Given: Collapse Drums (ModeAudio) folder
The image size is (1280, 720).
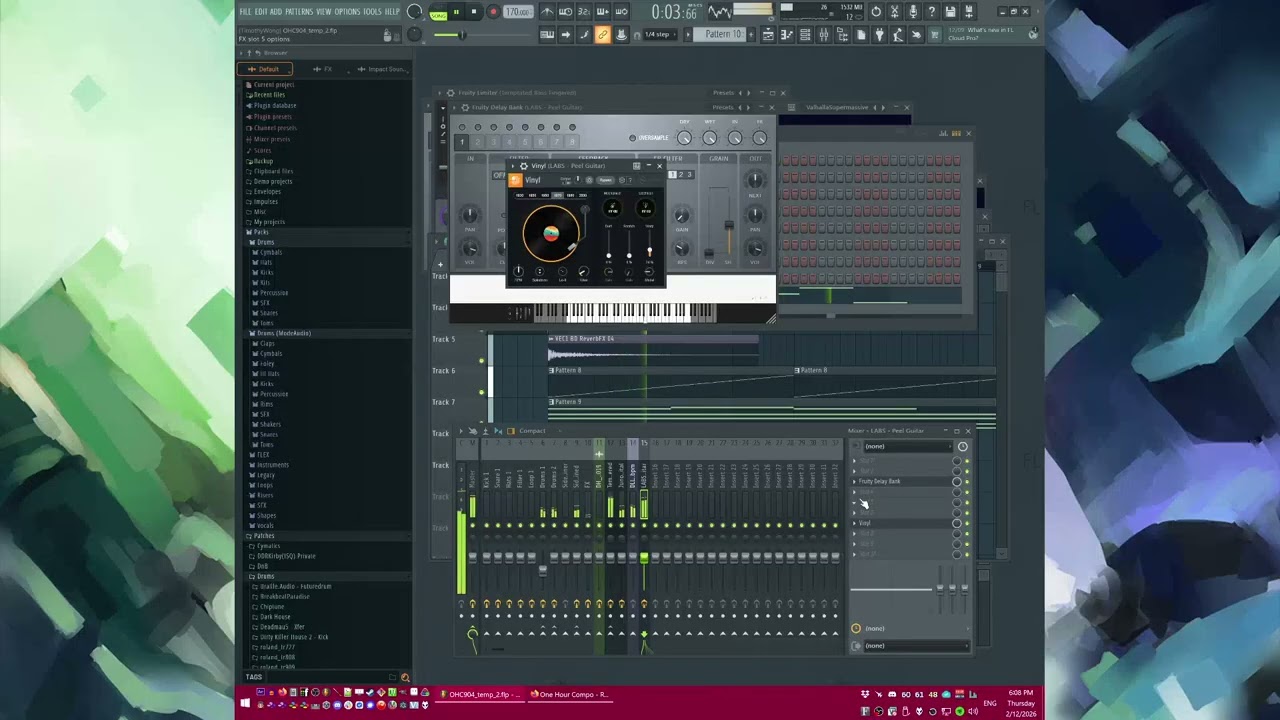Looking at the screenshot, I should click(x=284, y=333).
